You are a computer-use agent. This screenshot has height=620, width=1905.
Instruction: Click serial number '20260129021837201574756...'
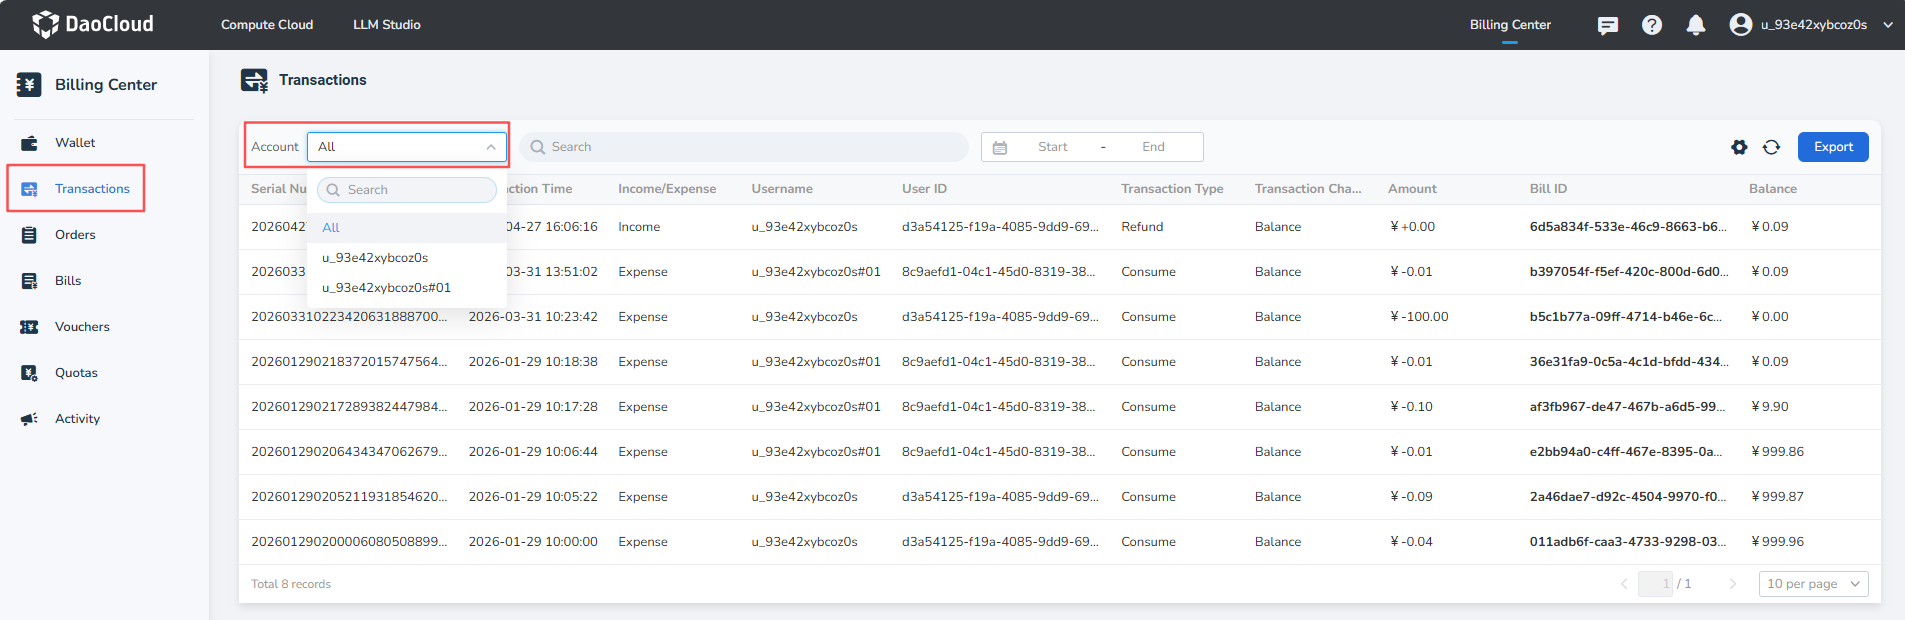pos(349,362)
